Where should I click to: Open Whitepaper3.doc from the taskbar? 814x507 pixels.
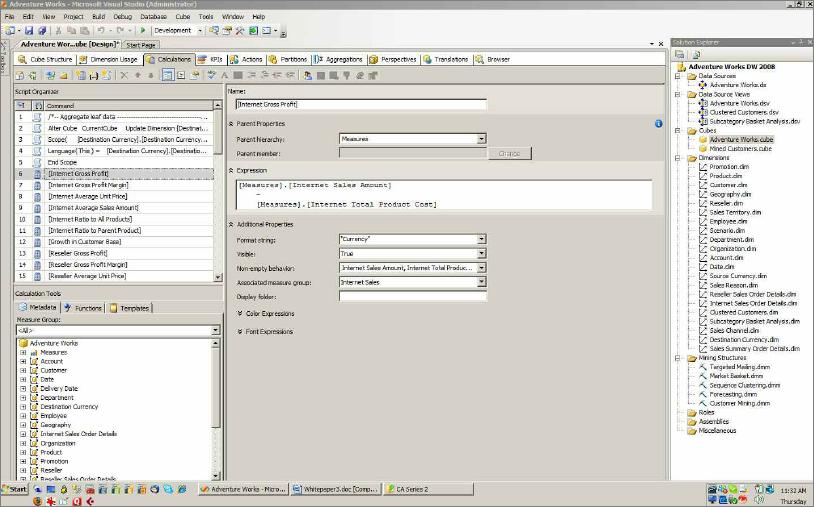point(335,489)
